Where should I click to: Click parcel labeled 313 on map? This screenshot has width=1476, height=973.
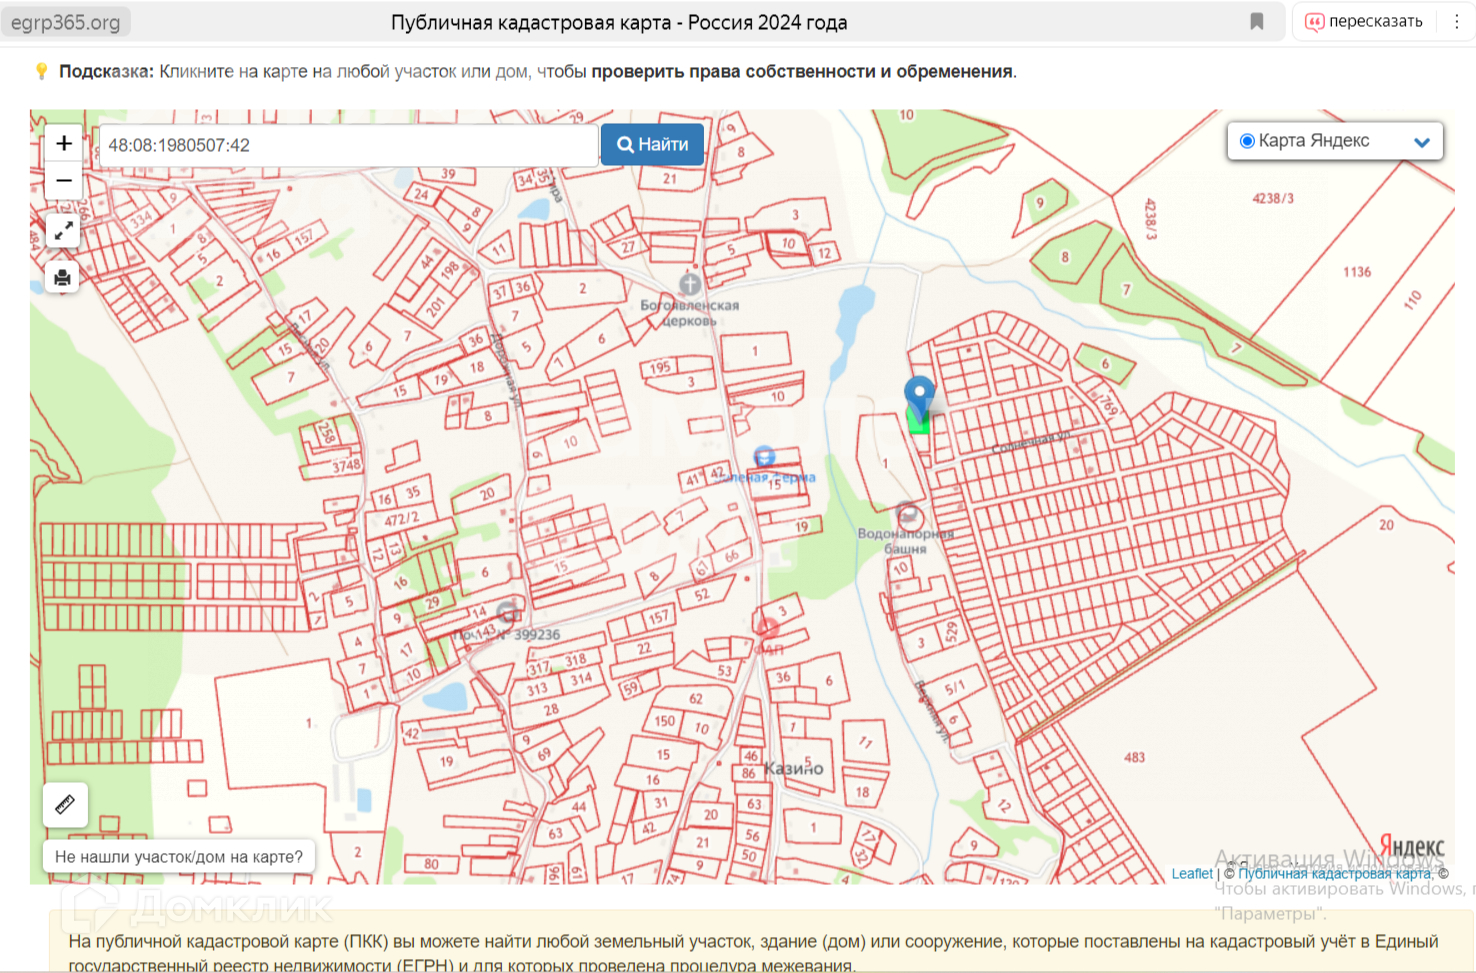coord(537,688)
